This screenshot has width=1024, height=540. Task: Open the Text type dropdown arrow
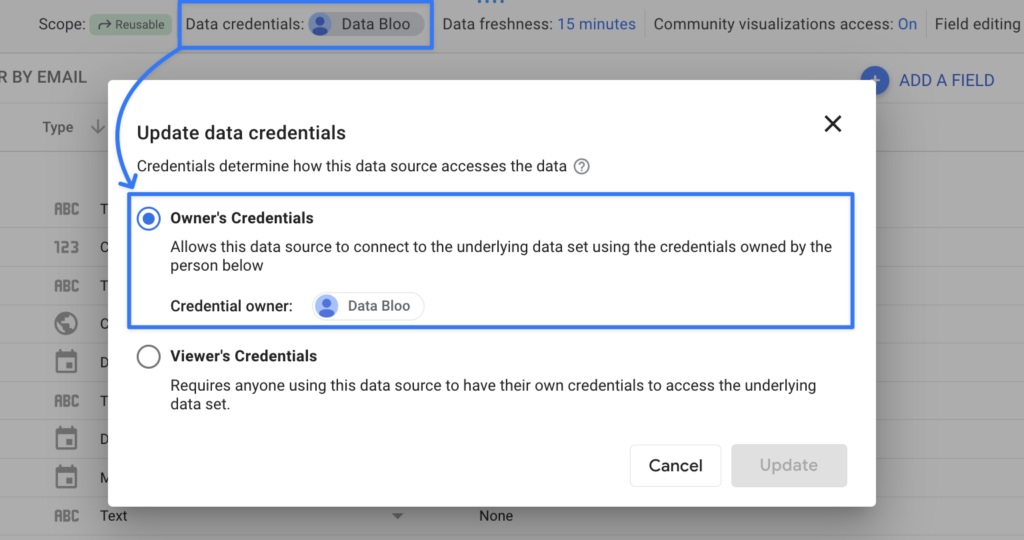click(x=397, y=516)
